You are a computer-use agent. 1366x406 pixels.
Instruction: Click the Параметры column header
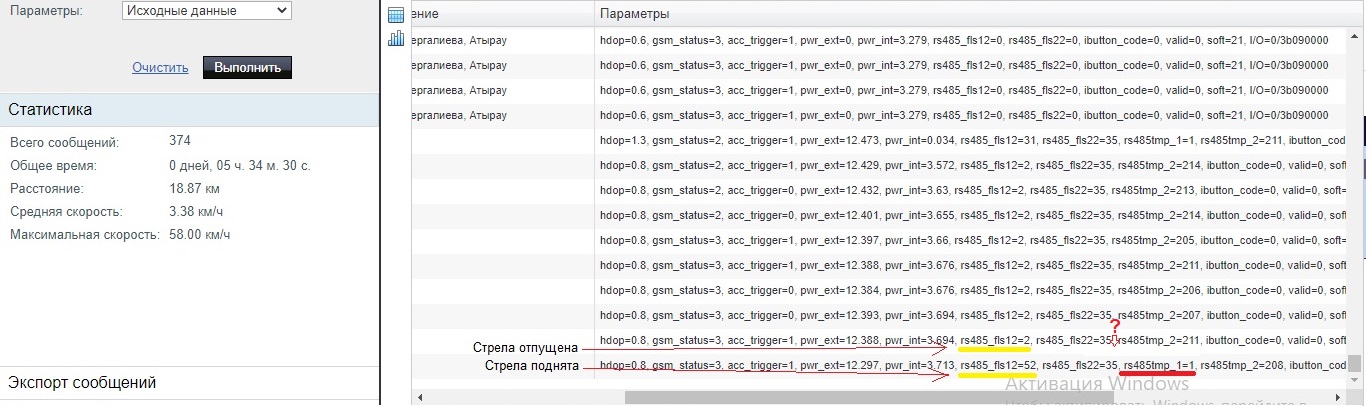pos(634,14)
